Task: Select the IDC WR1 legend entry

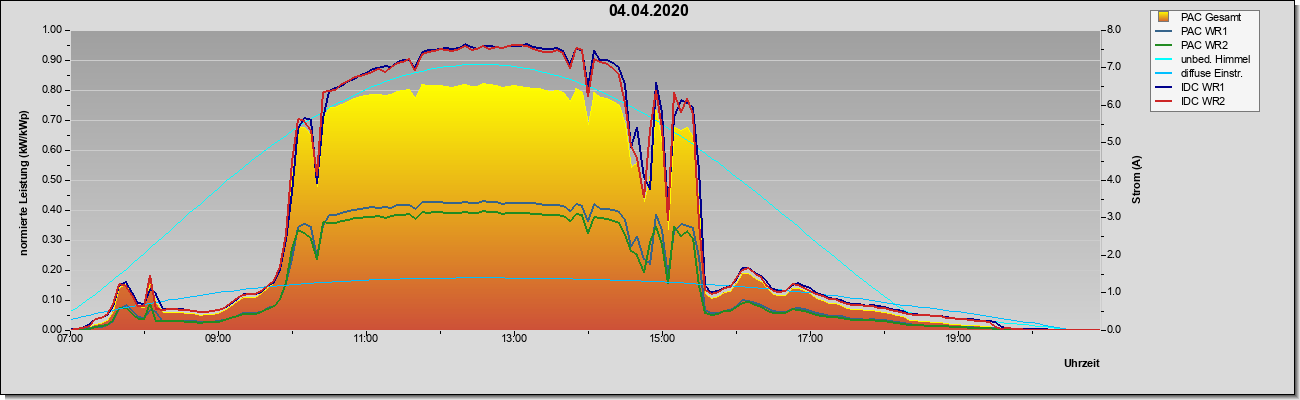Action: click(1203, 87)
